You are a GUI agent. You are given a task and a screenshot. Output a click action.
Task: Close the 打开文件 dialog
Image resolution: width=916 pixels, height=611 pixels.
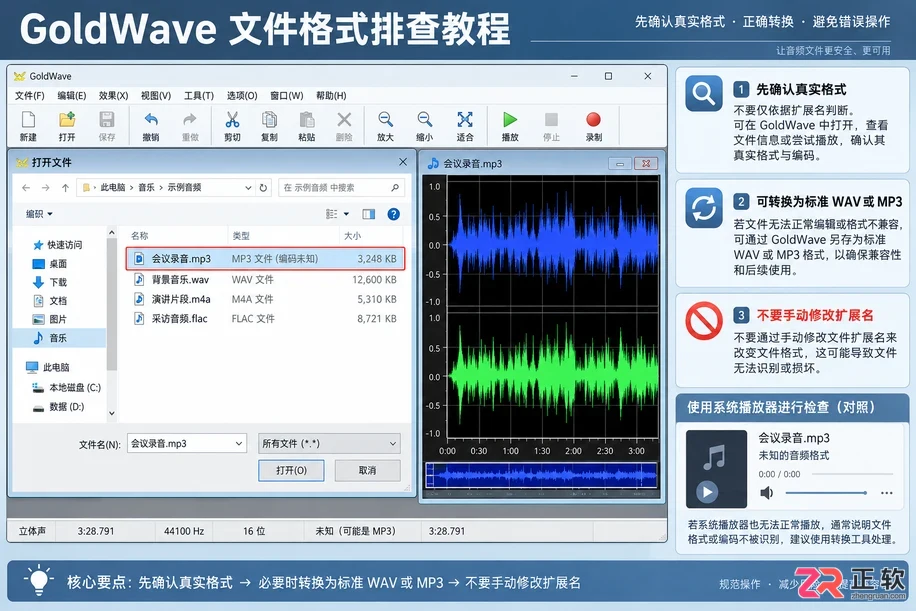pyautogui.click(x=403, y=162)
